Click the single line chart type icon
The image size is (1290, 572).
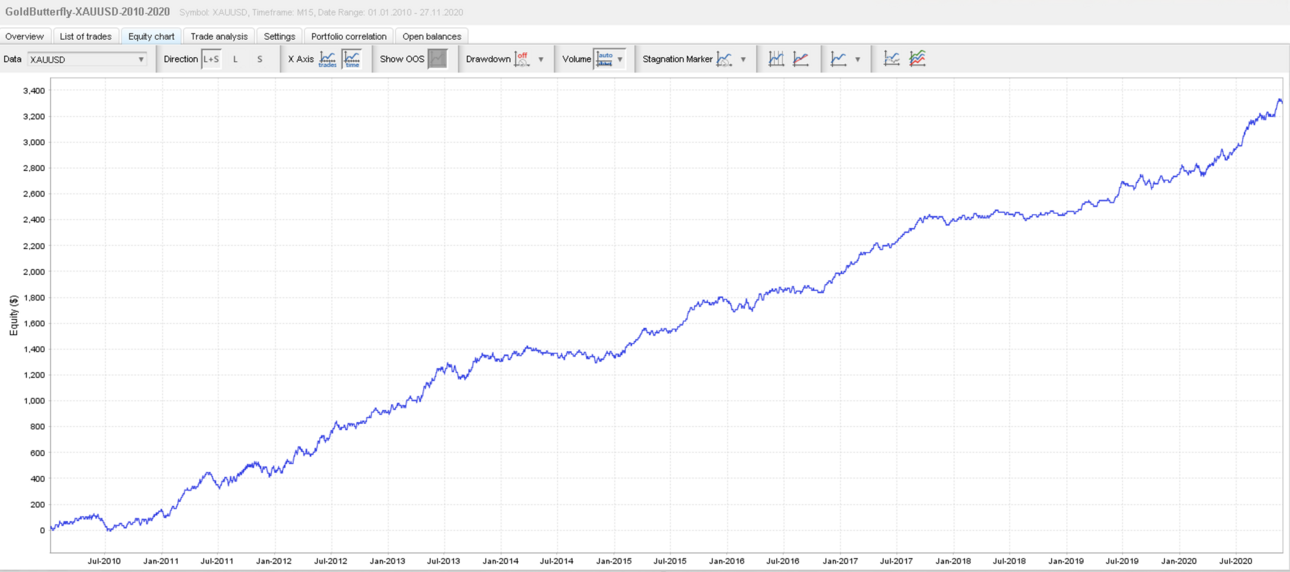[839, 59]
